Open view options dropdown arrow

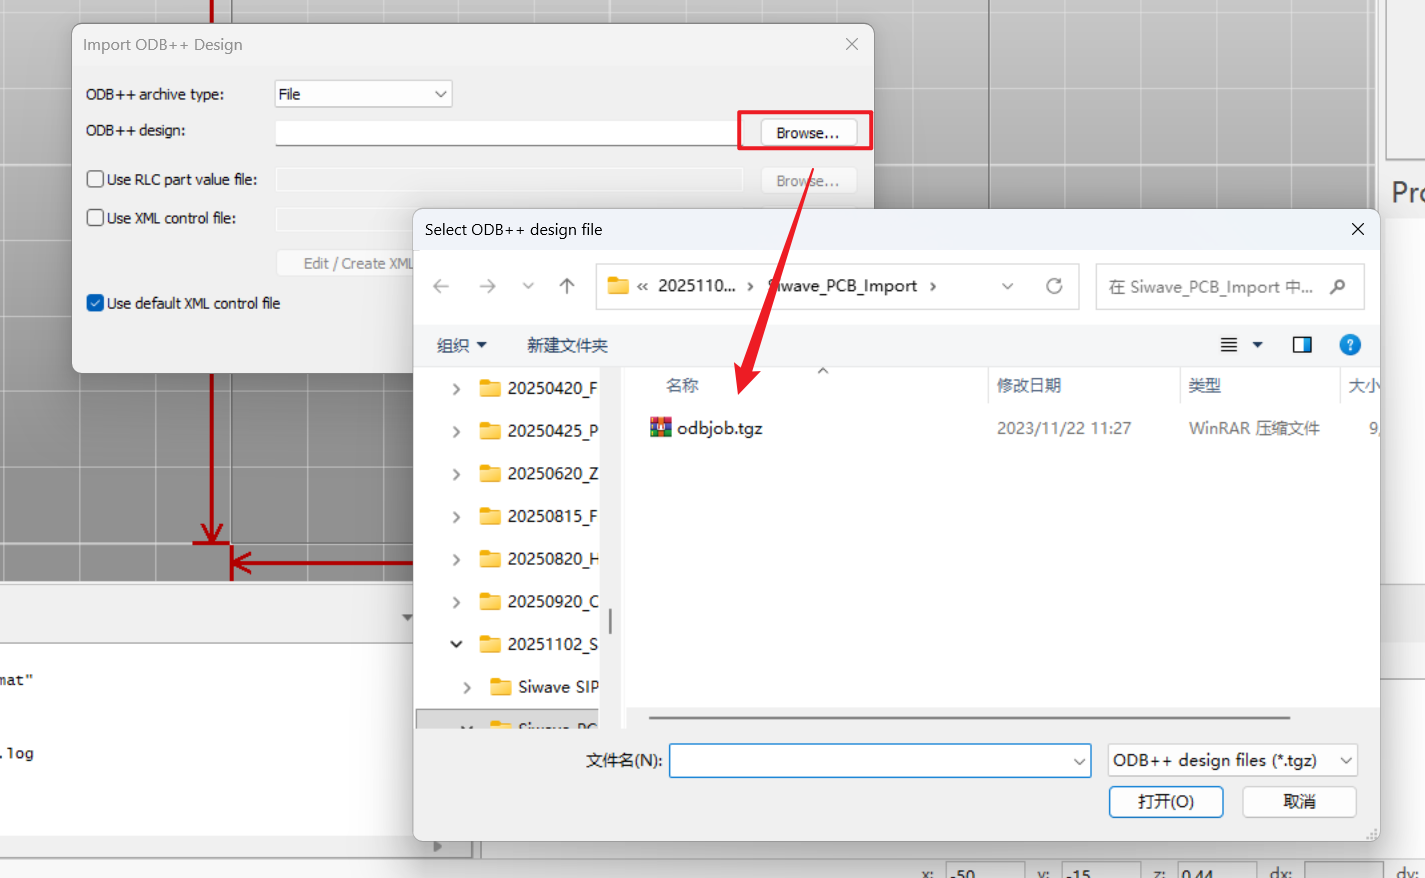1258,345
